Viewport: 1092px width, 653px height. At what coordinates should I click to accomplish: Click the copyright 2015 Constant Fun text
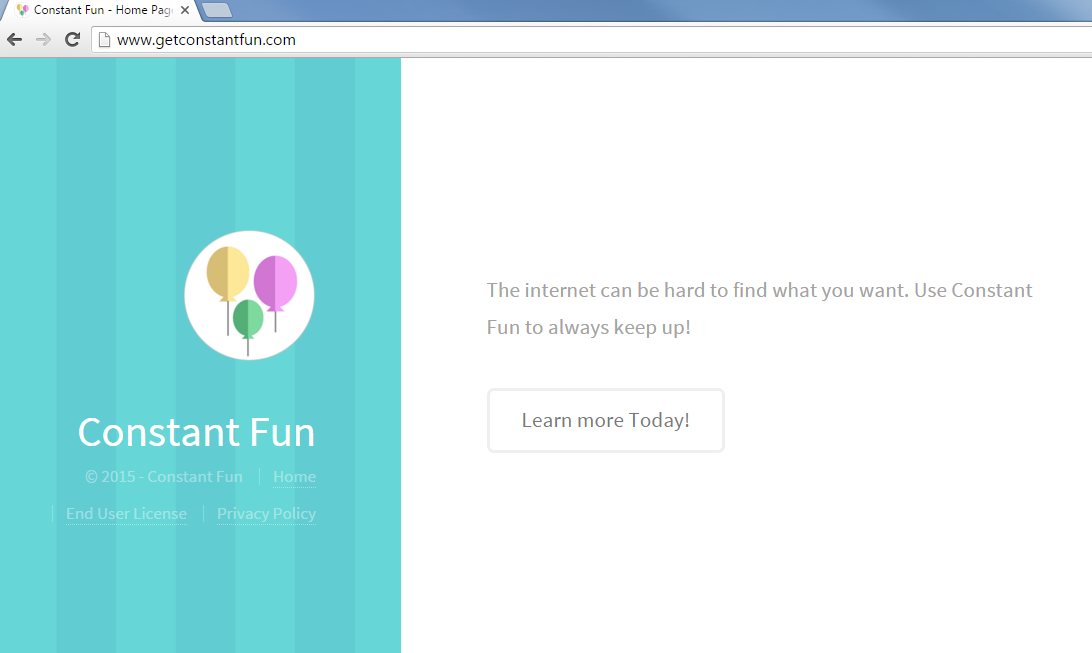point(163,477)
